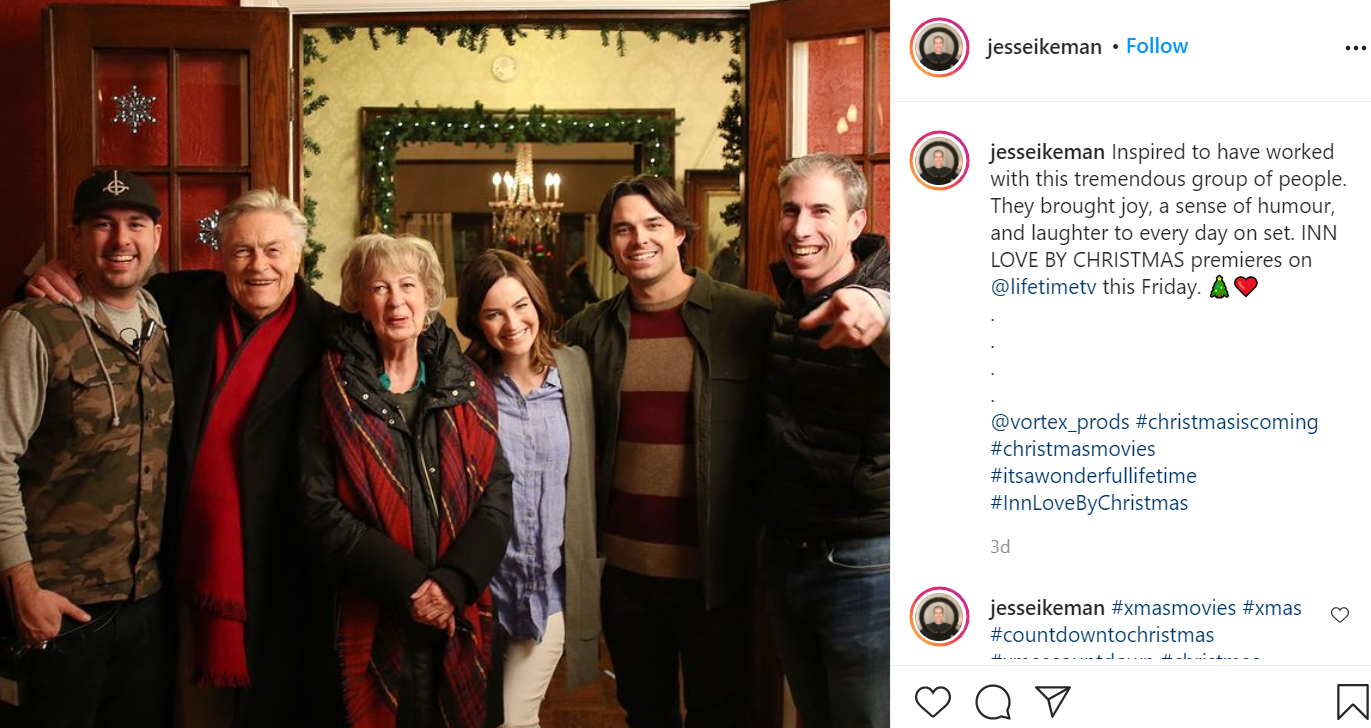Image resolution: width=1371 pixels, height=728 pixels.
Task: Like the post with the heart icon
Action: click(932, 702)
